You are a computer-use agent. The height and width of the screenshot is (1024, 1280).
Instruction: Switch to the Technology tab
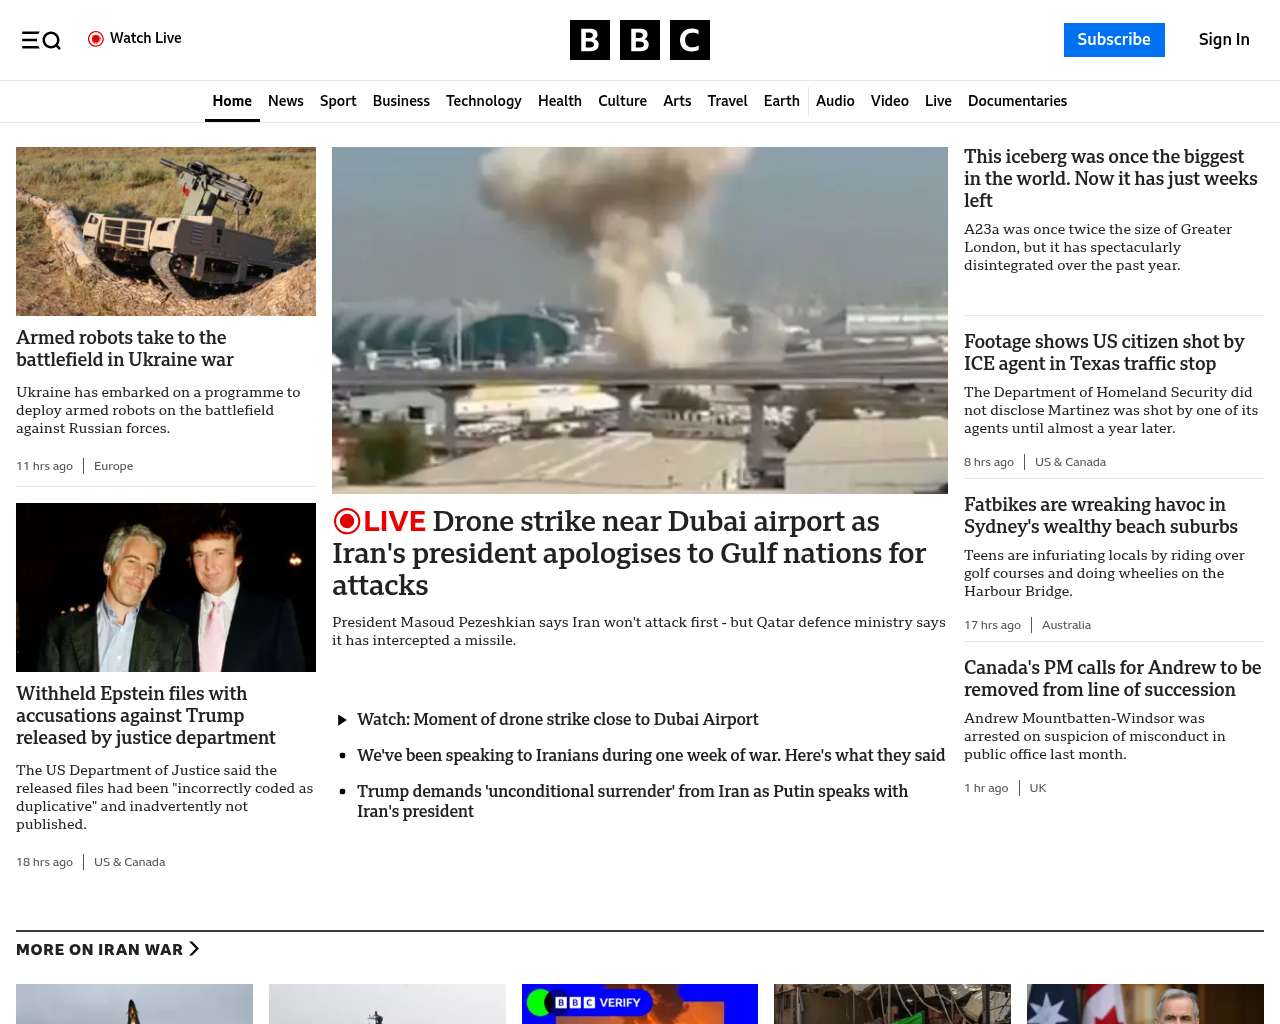coord(483,101)
